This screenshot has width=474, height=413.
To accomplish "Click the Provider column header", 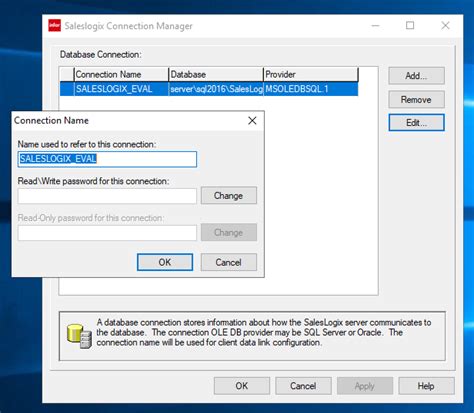I will [x=311, y=74].
